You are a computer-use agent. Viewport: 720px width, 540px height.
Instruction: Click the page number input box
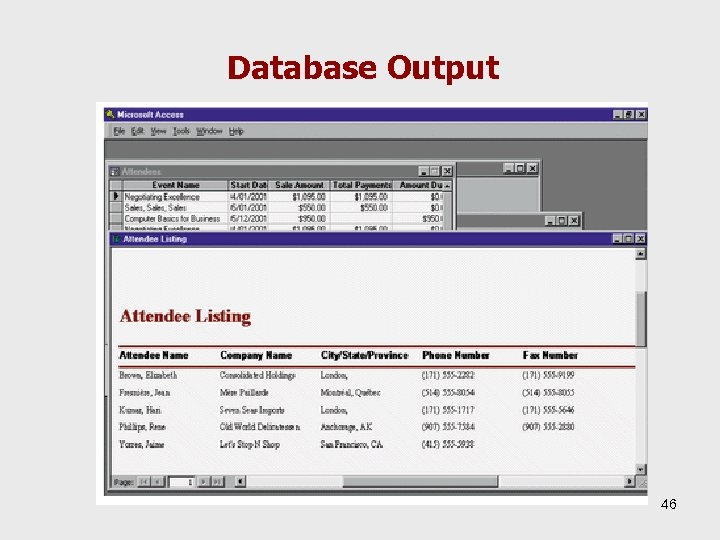[x=181, y=482]
